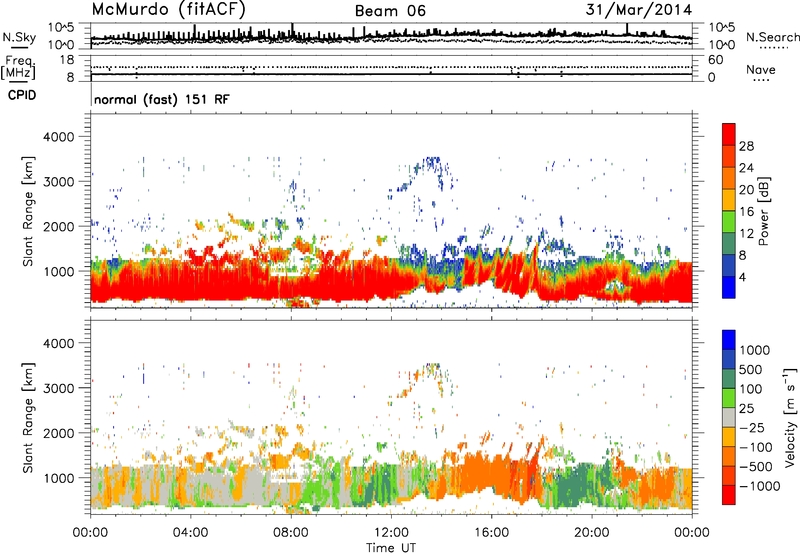Click 'Slant Range [km]' on the velocity panel
The image size is (800, 554).
click(28, 418)
